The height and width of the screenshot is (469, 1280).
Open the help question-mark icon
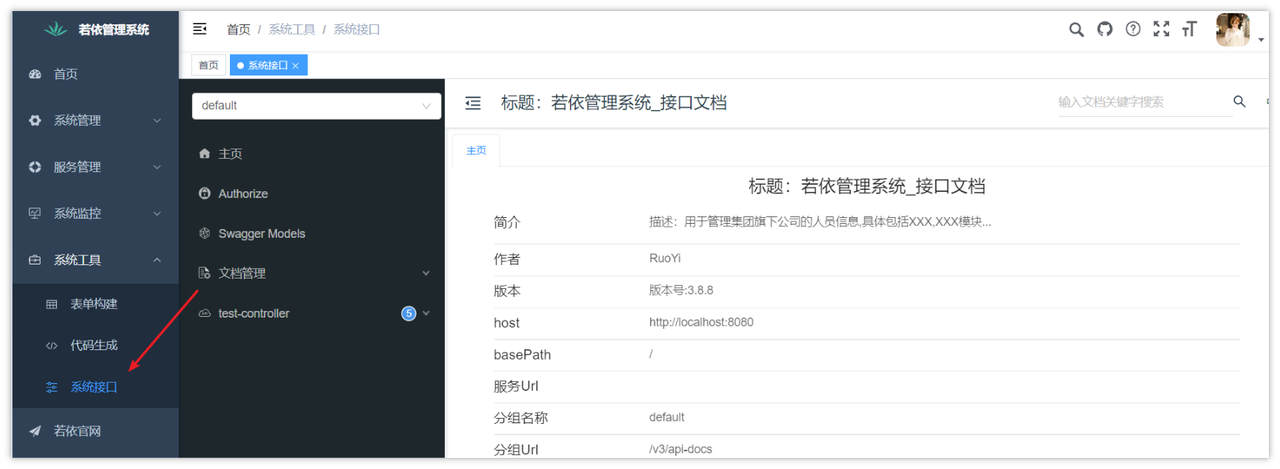[x=1133, y=29]
